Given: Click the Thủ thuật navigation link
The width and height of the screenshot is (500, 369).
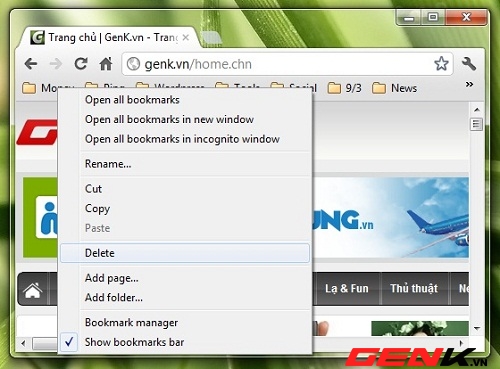Looking at the screenshot, I should click(414, 288).
